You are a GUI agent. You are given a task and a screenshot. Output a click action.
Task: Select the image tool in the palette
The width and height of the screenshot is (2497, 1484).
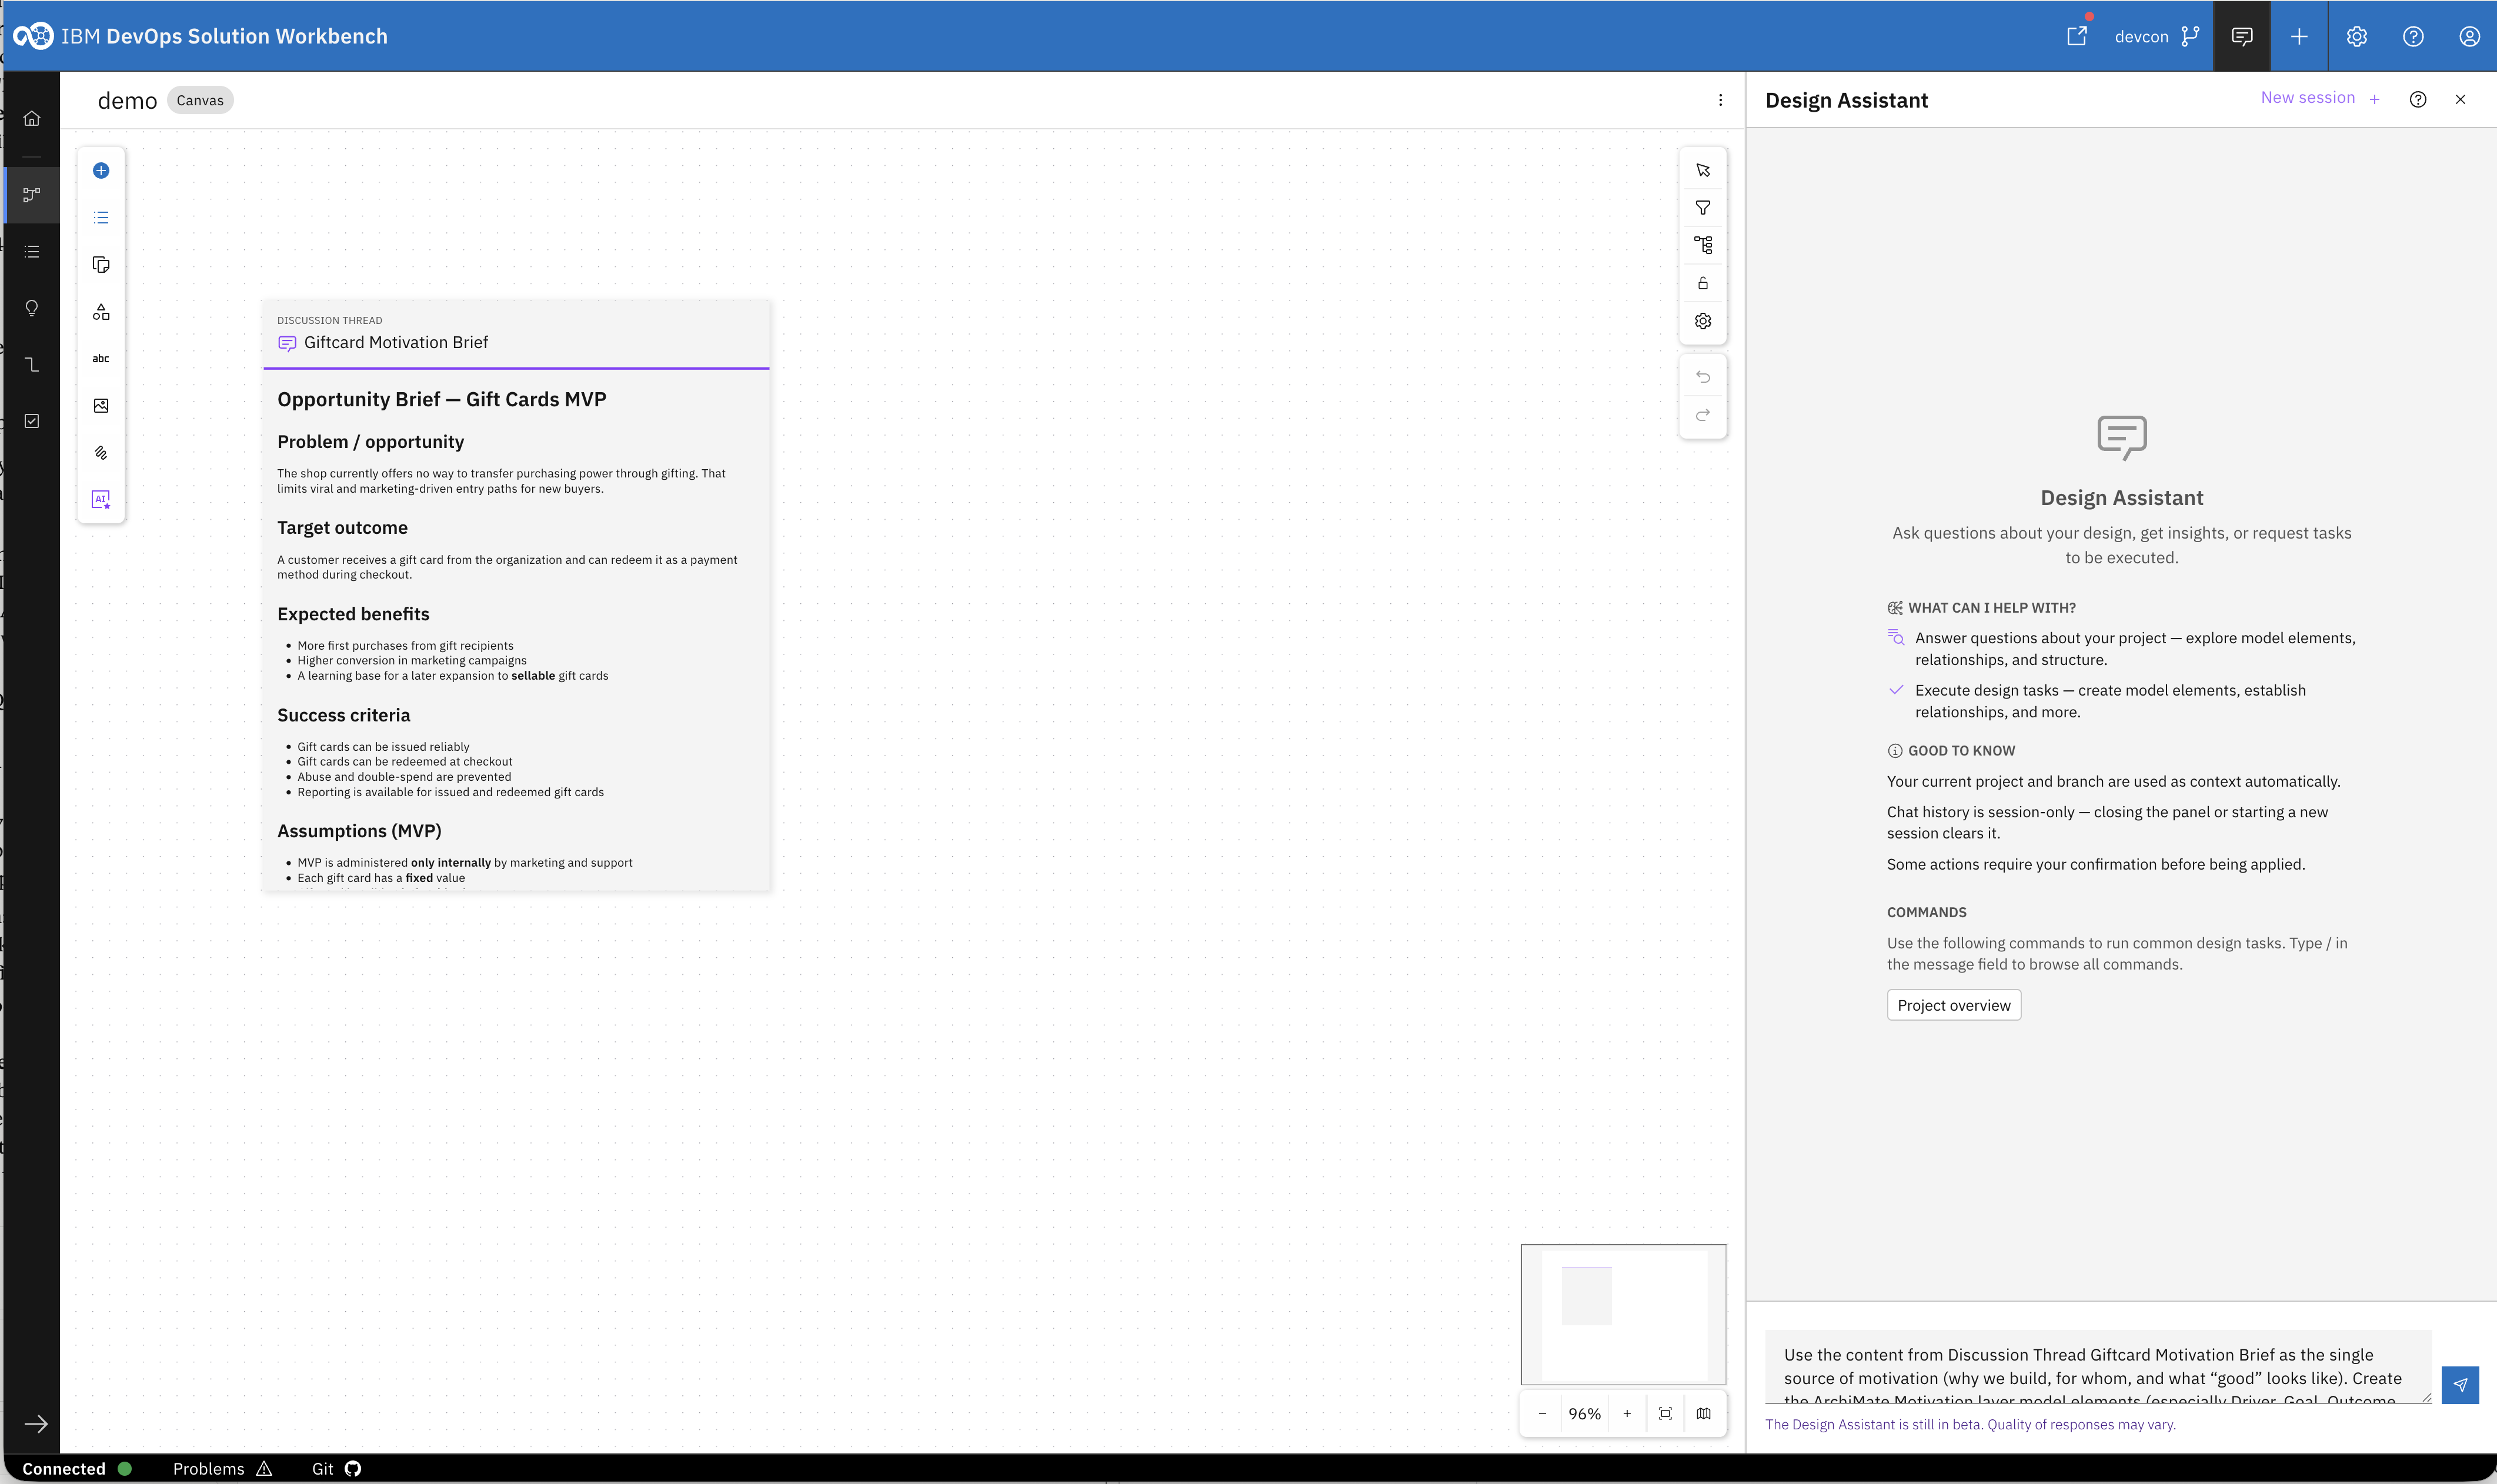tap(101, 405)
